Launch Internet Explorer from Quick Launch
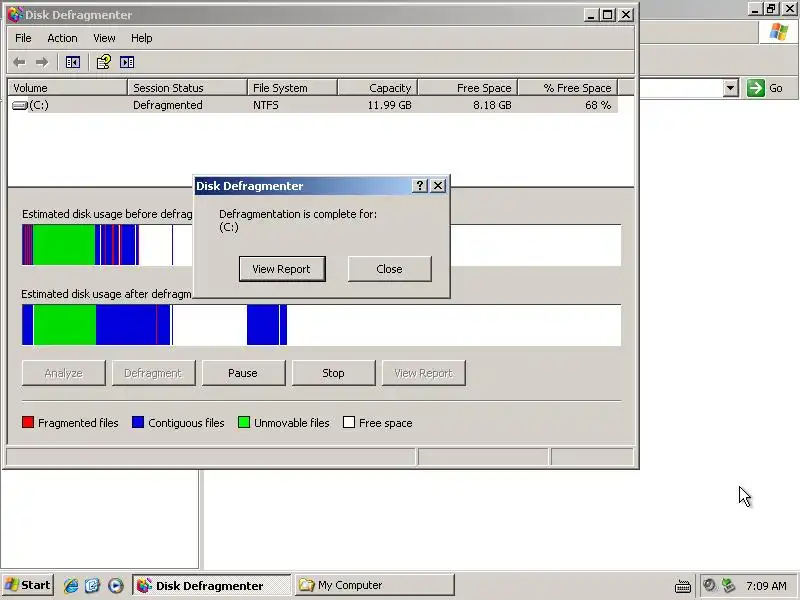Viewport: 800px width, 600px height. pos(71,585)
